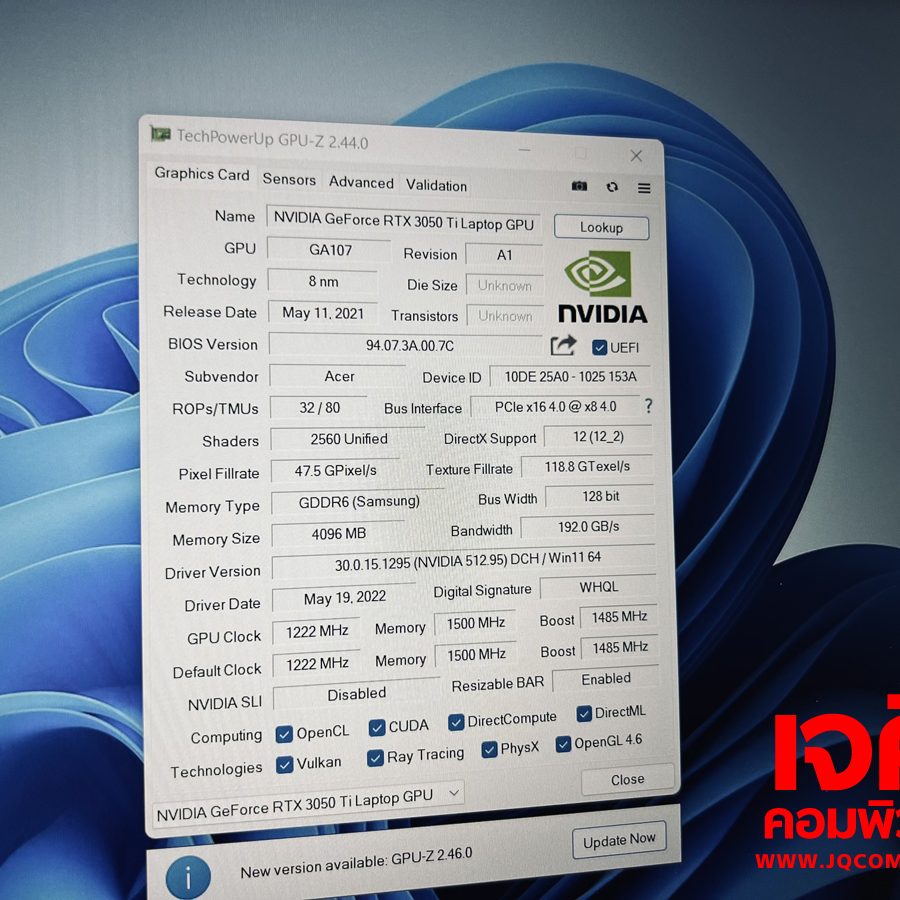Toggle the CUDA checkbox
Viewport: 900px width, 900px height.
(x=377, y=728)
